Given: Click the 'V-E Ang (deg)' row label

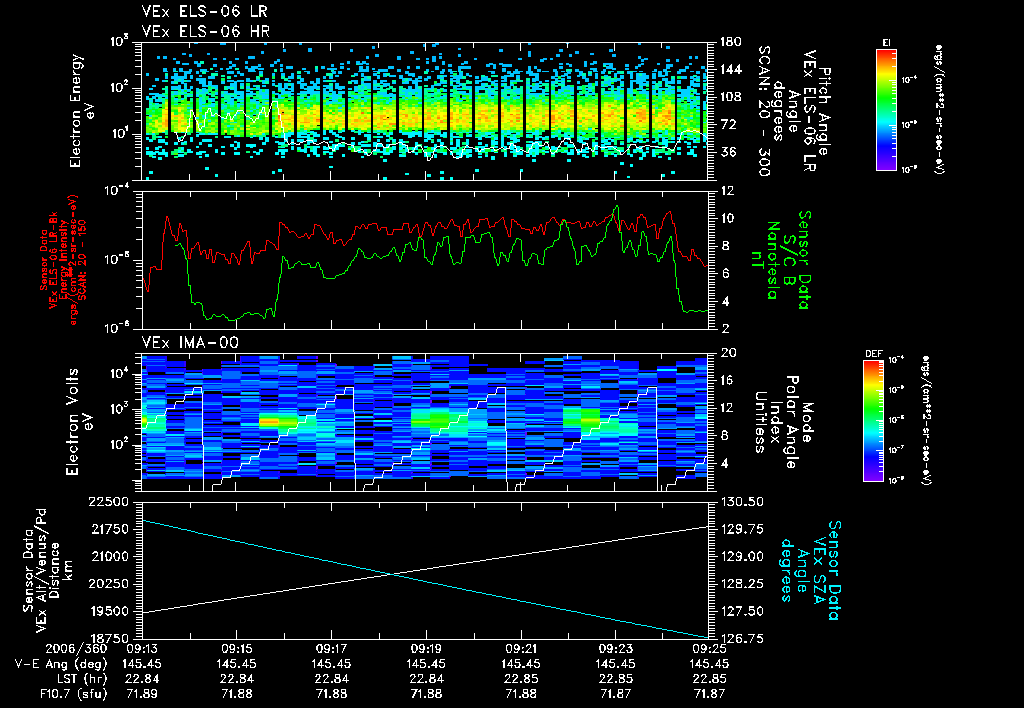Looking at the screenshot, I should 61,664.
